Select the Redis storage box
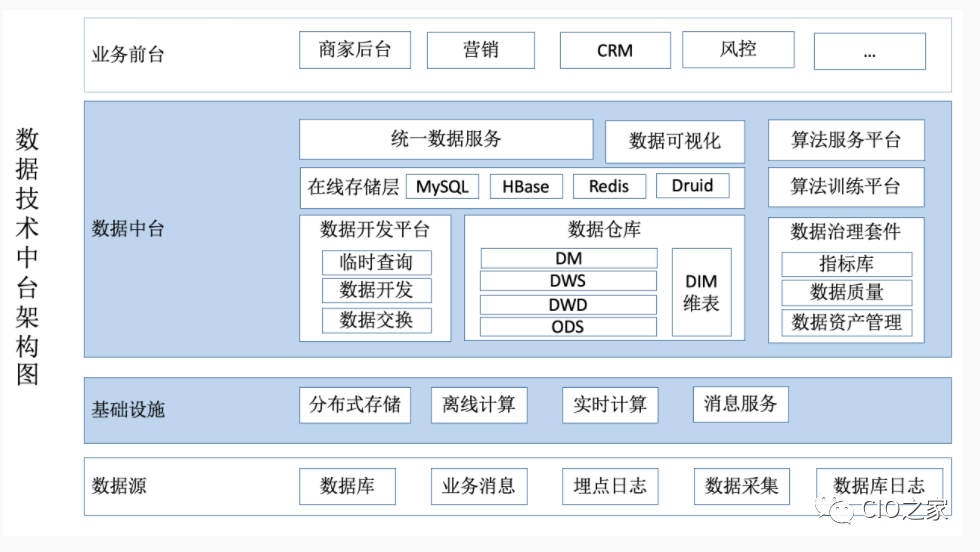 click(609, 187)
